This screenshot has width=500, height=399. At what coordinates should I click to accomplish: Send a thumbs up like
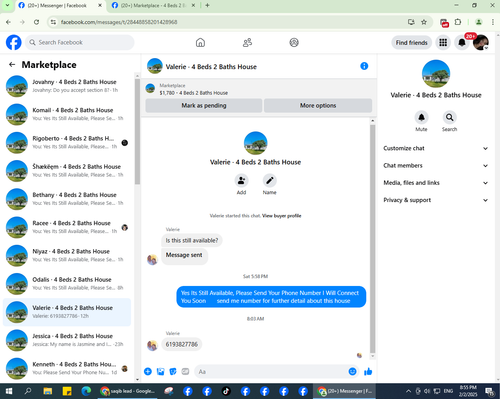coord(368,371)
